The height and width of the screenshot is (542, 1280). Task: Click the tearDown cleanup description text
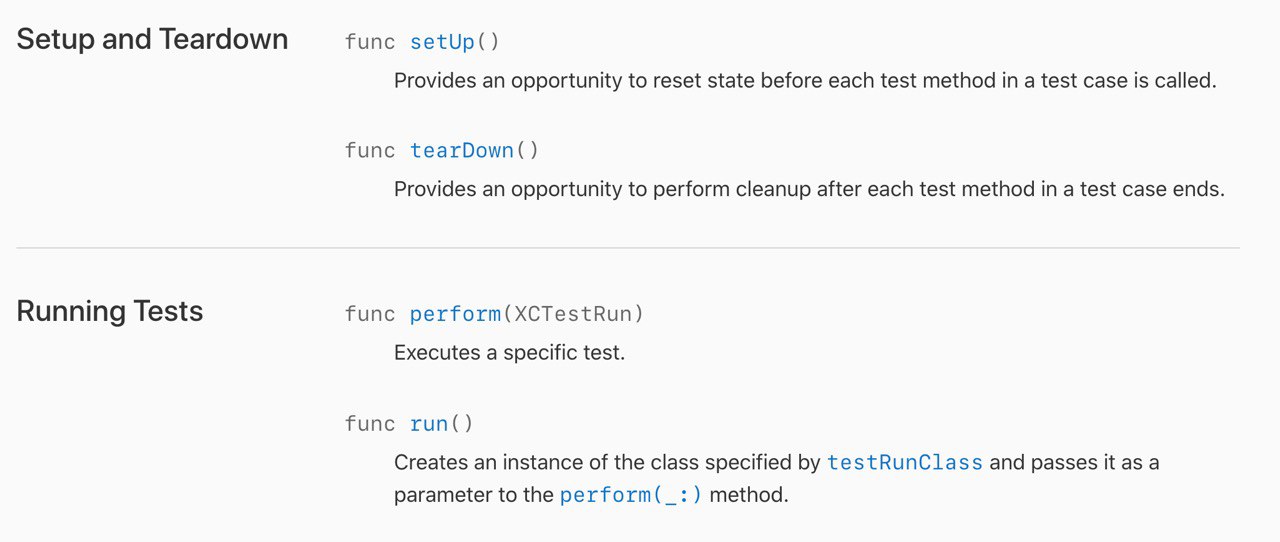pos(809,189)
